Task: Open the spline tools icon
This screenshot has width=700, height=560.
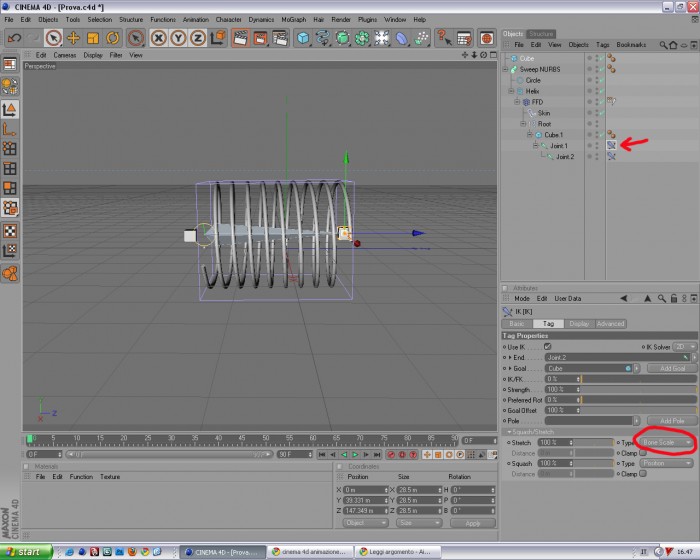Action: tap(323, 38)
